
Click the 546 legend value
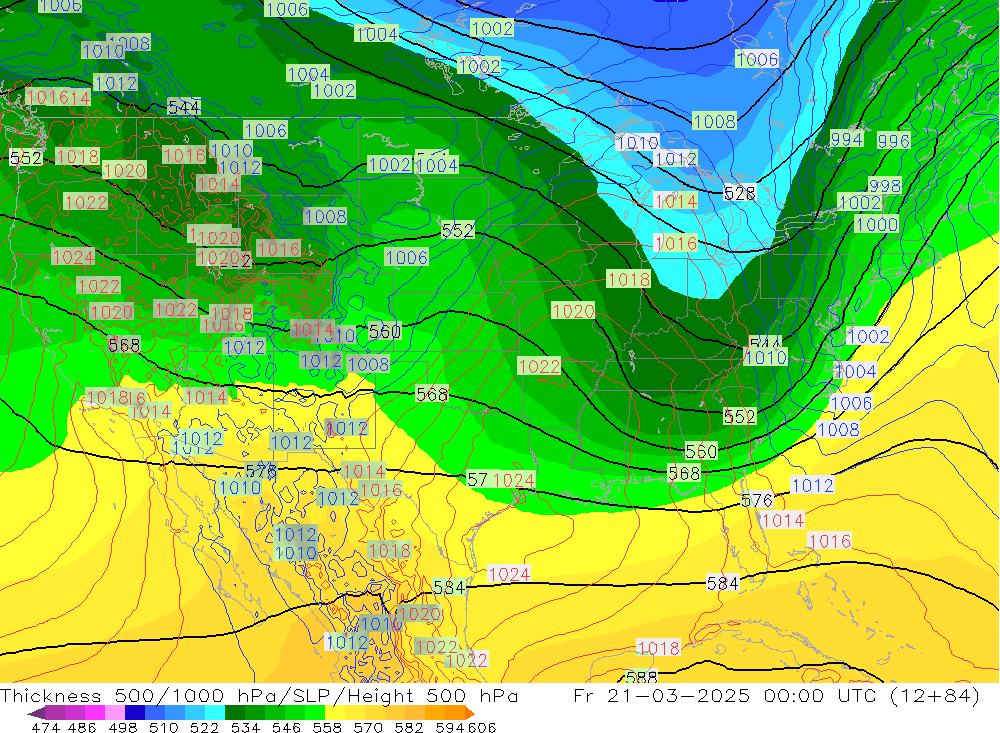[x=286, y=727]
